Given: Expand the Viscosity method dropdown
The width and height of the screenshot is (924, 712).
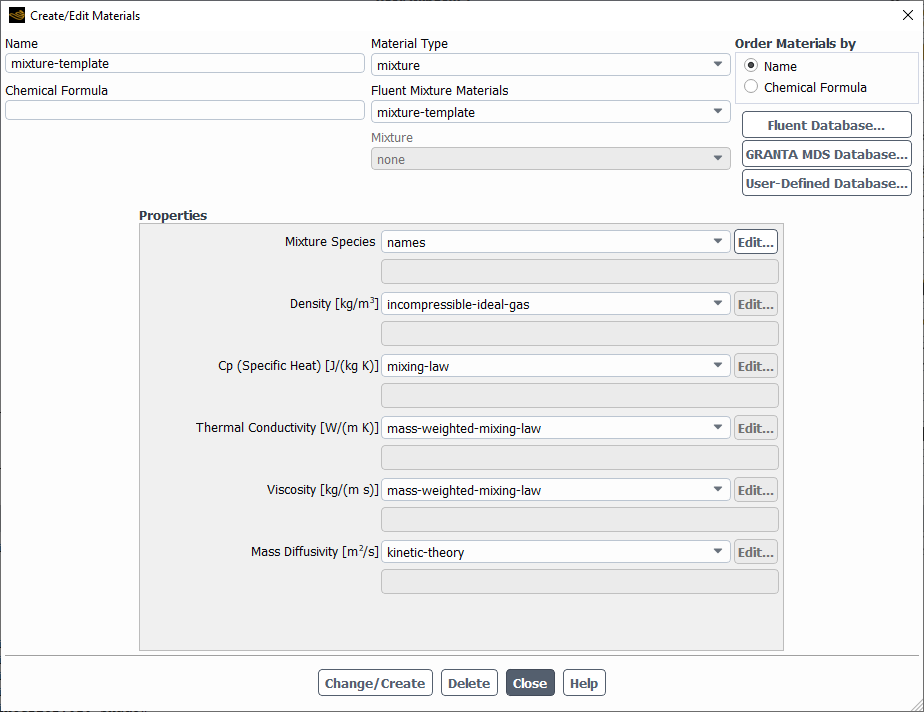Looking at the screenshot, I should click(x=555, y=490).
